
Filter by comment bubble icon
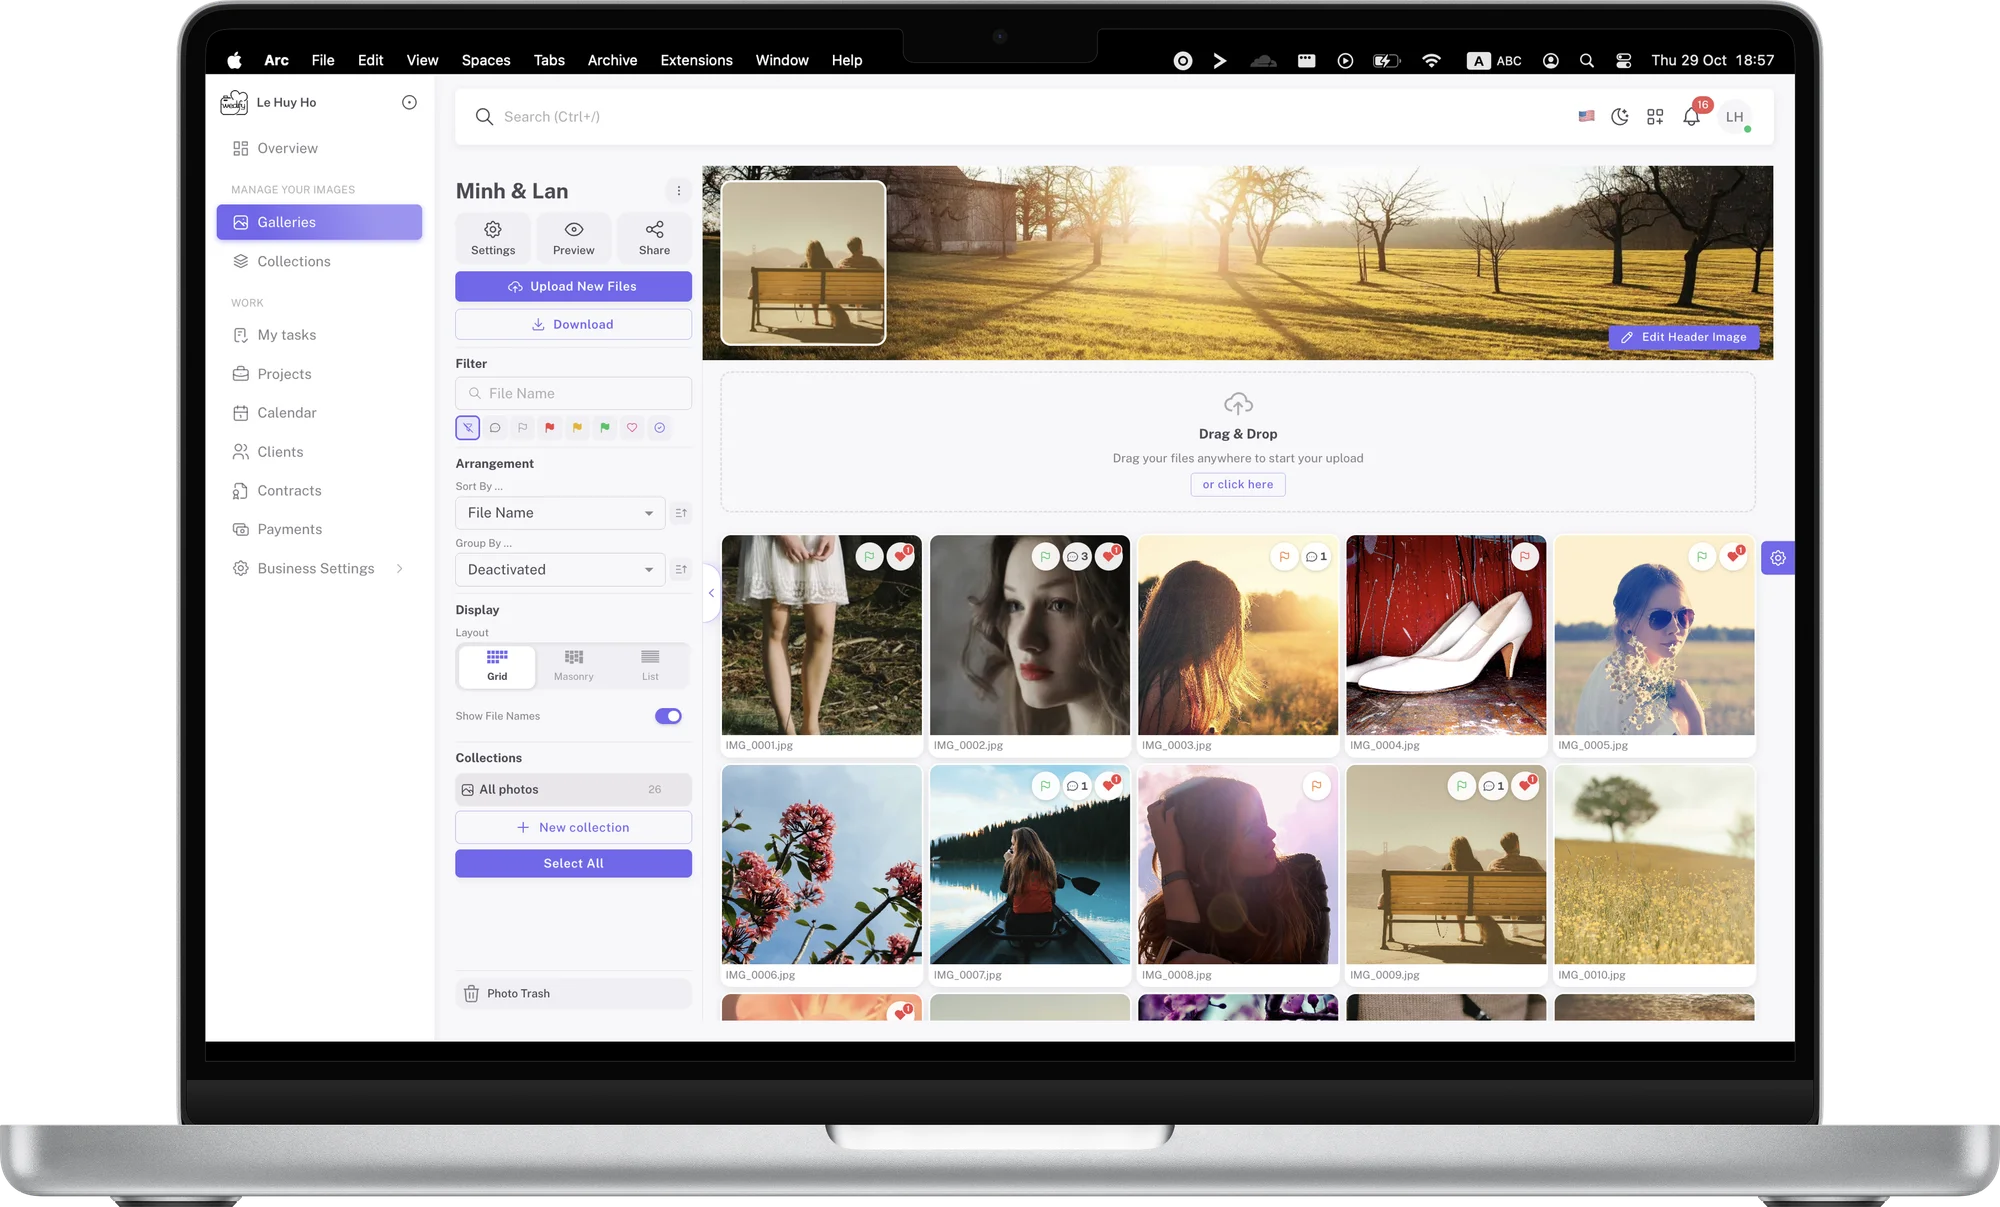(495, 428)
